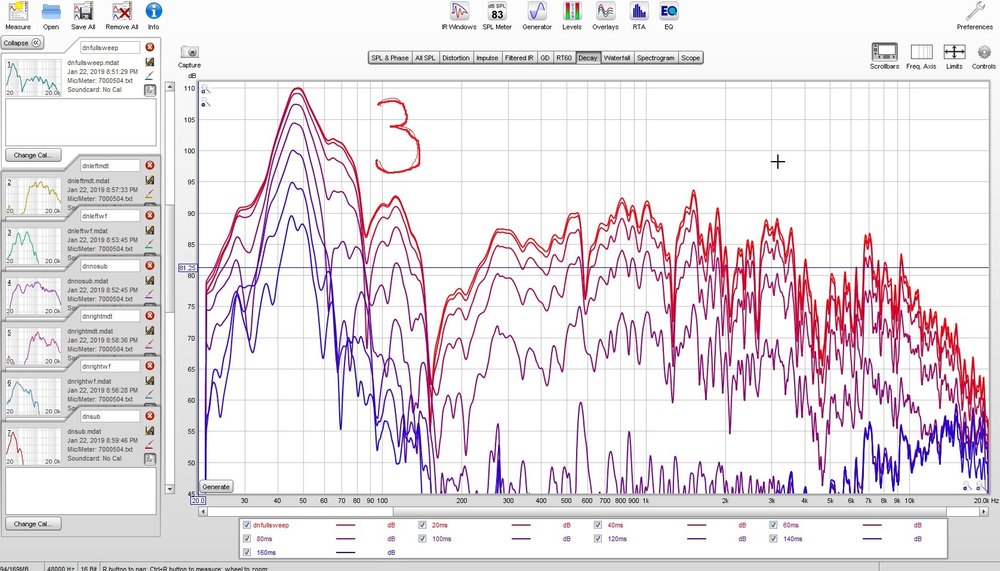Click the top Change Cal button

(x=33, y=155)
